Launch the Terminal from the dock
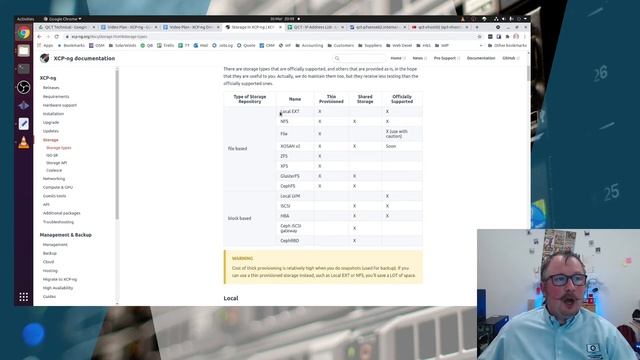The height and width of the screenshot is (360, 640). click(x=24, y=69)
